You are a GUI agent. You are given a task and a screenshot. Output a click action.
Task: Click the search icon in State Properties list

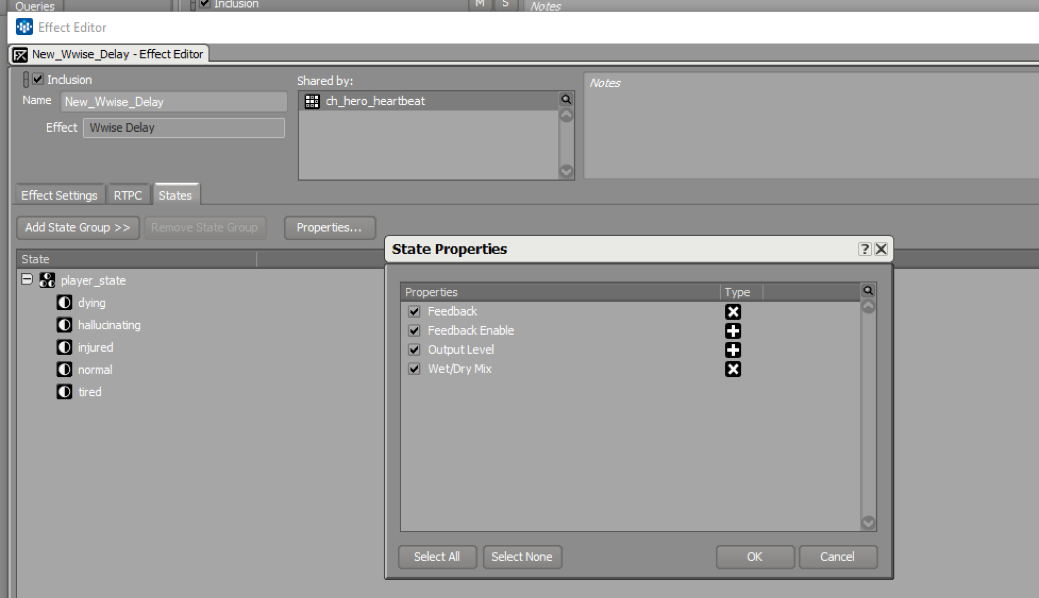click(x=868, y=290)
